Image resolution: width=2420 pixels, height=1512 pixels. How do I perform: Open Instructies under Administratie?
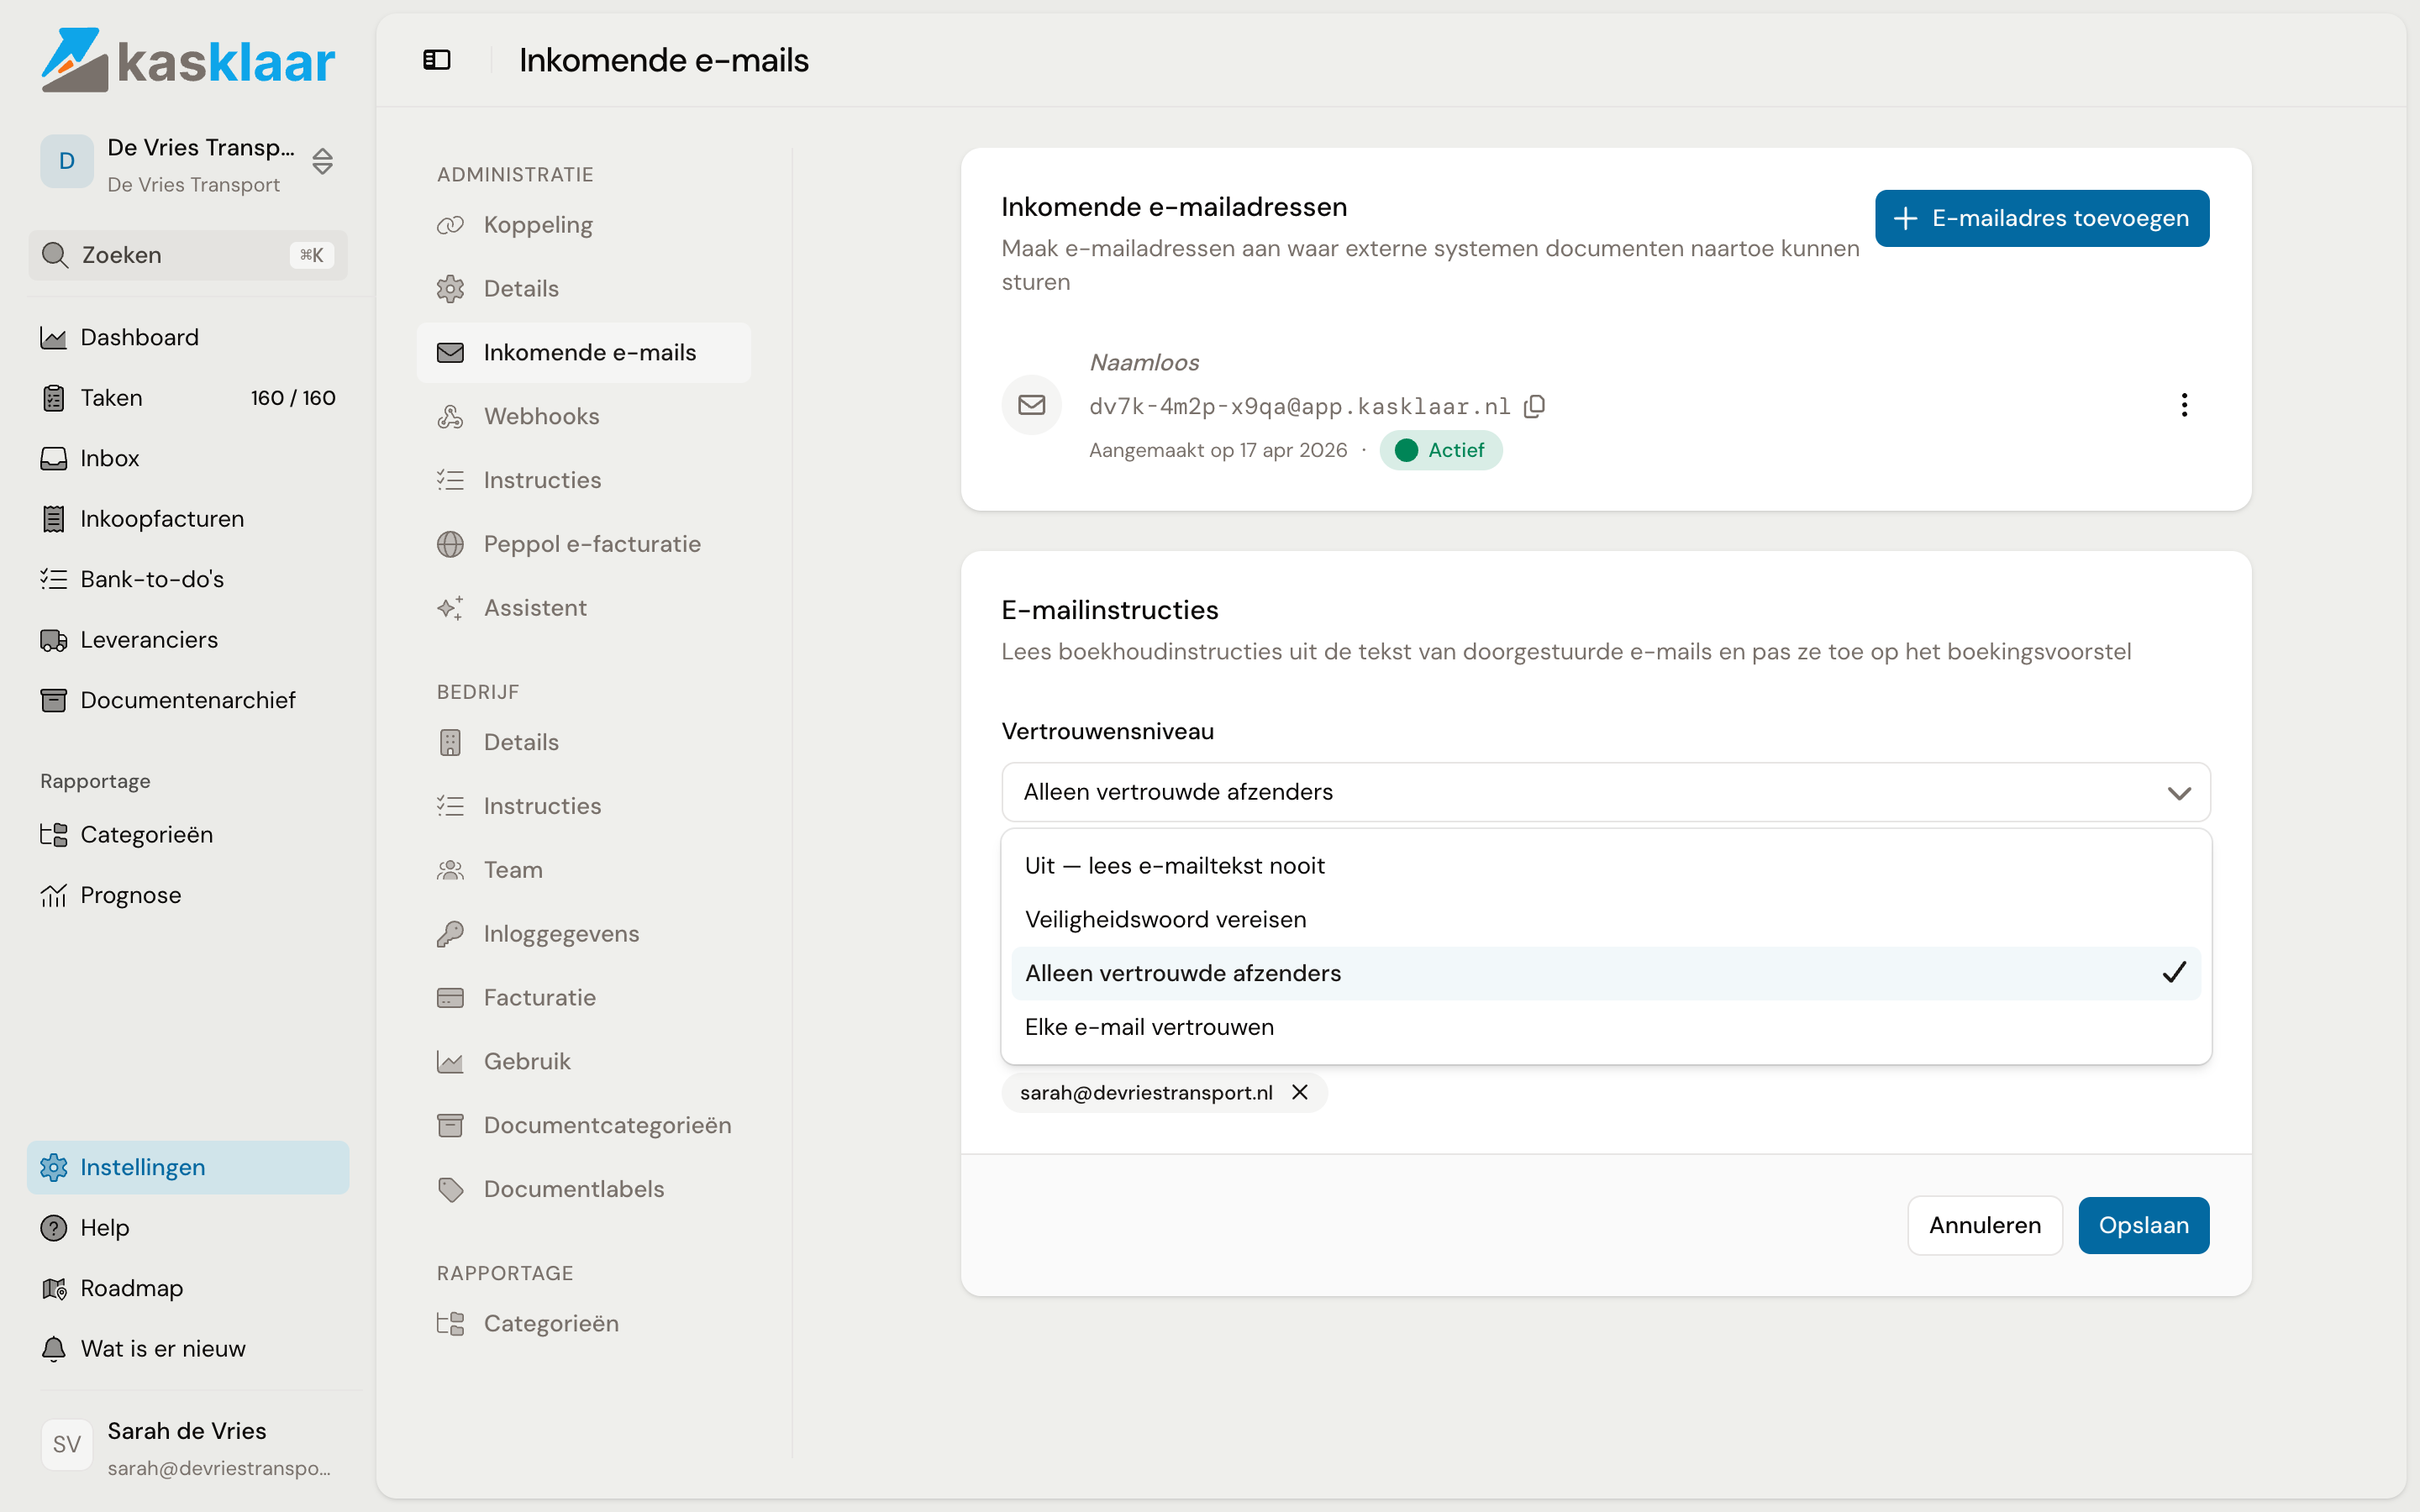pyautogui.click(x=584, y=480)
